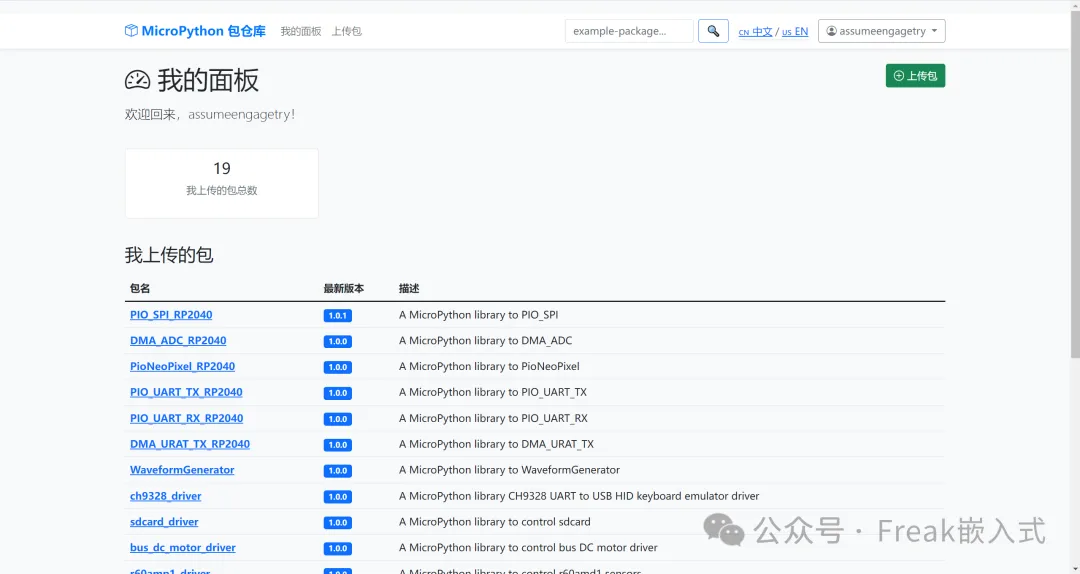
Task: Click the 19 uploaded packages count card
Action: tap(222, 183)
